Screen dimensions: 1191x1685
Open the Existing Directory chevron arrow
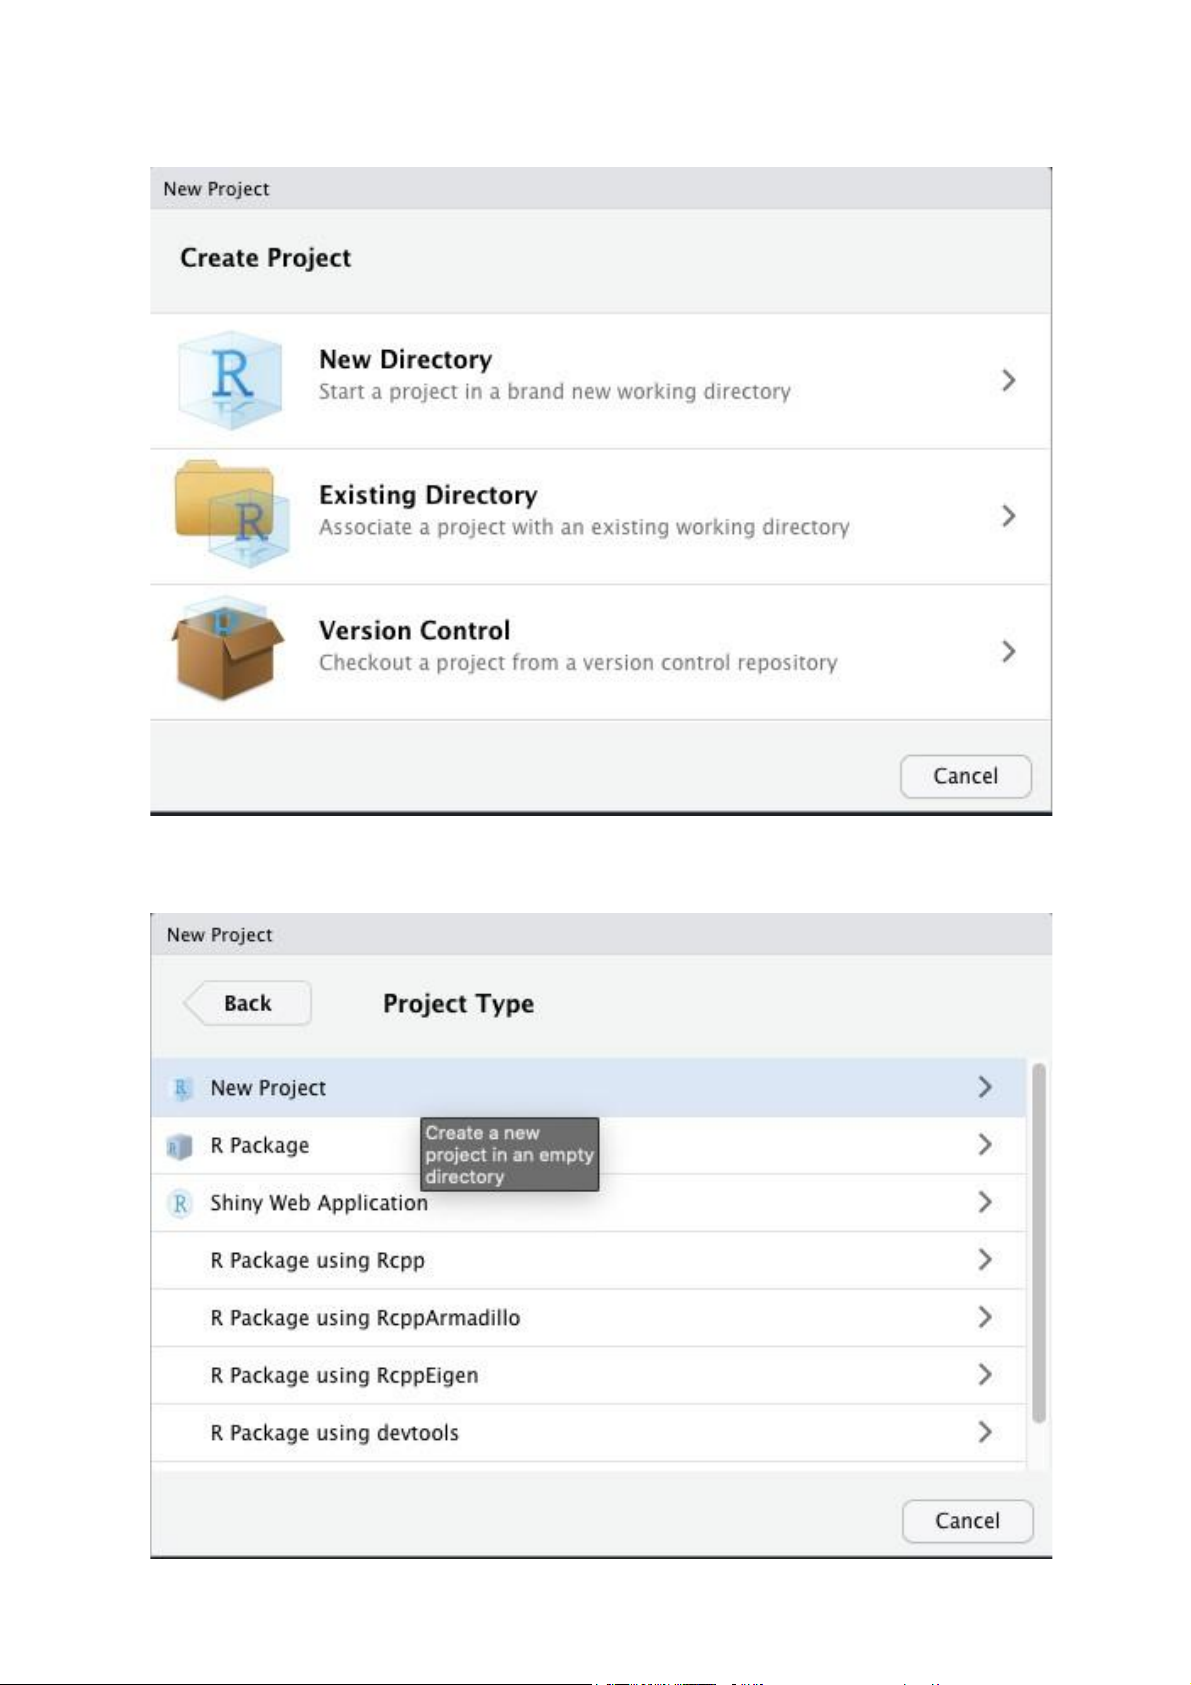click(x=1008, y=516)
